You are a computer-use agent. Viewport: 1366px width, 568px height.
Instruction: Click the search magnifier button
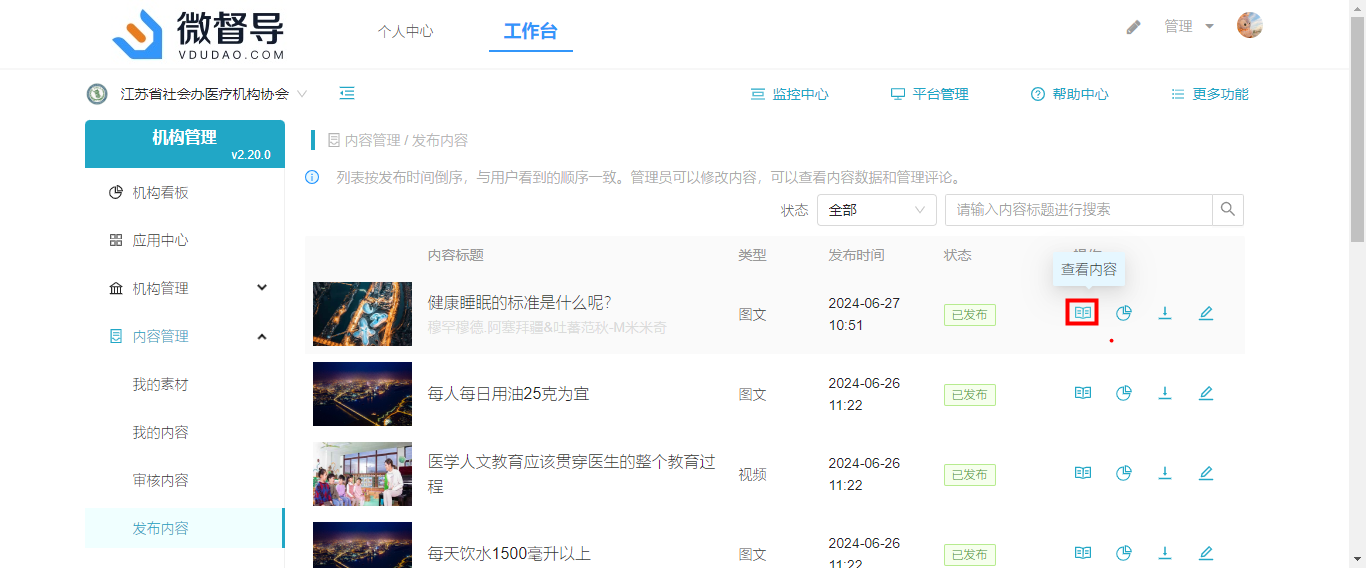point(1228,210)
